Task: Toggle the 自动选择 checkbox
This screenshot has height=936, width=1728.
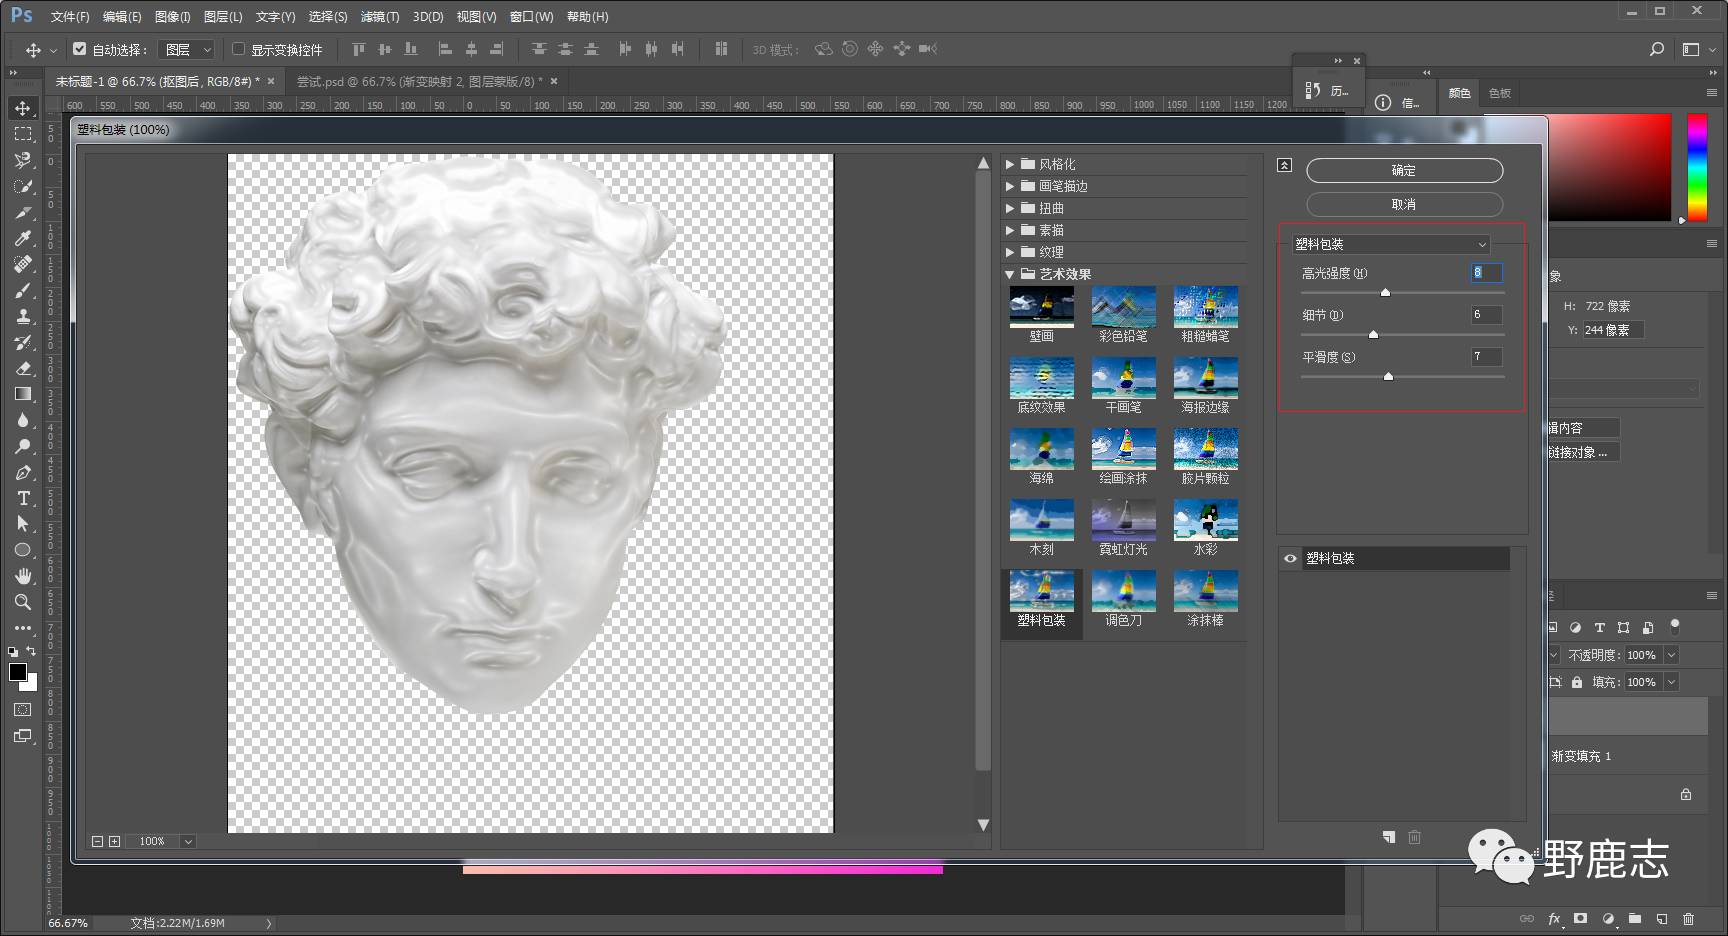Action: tap(80, 49)
